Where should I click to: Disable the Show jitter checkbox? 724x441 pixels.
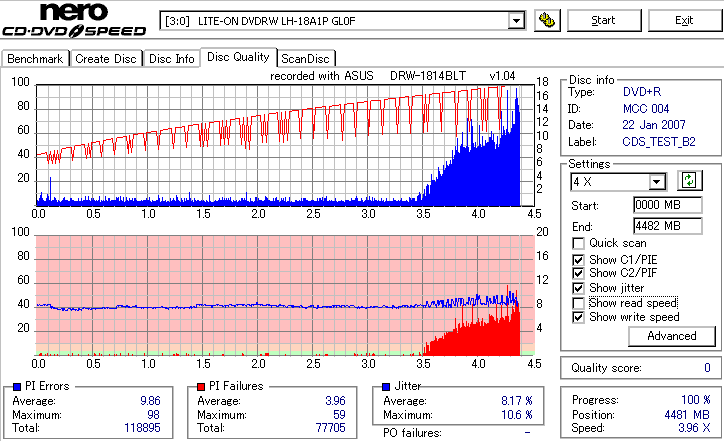(x=578, y=288)
